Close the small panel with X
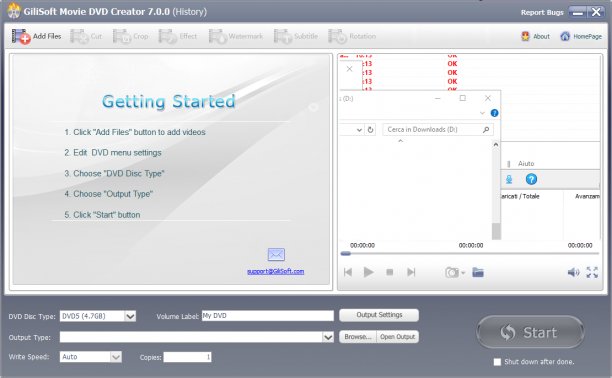The height and width of the screenshot is (378, 612). (349, 69)
